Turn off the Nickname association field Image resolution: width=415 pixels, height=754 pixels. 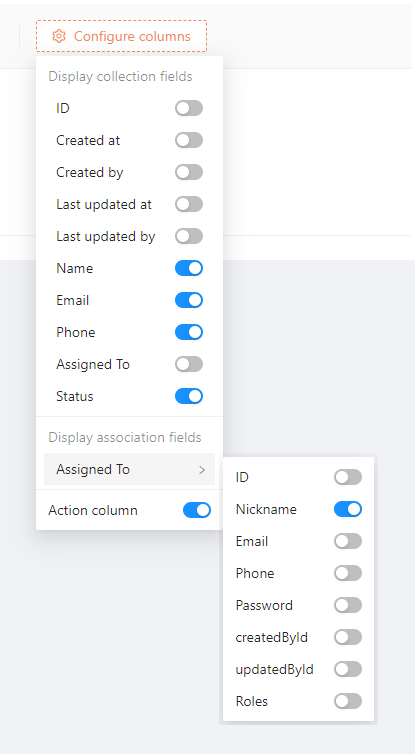(348, 509)
